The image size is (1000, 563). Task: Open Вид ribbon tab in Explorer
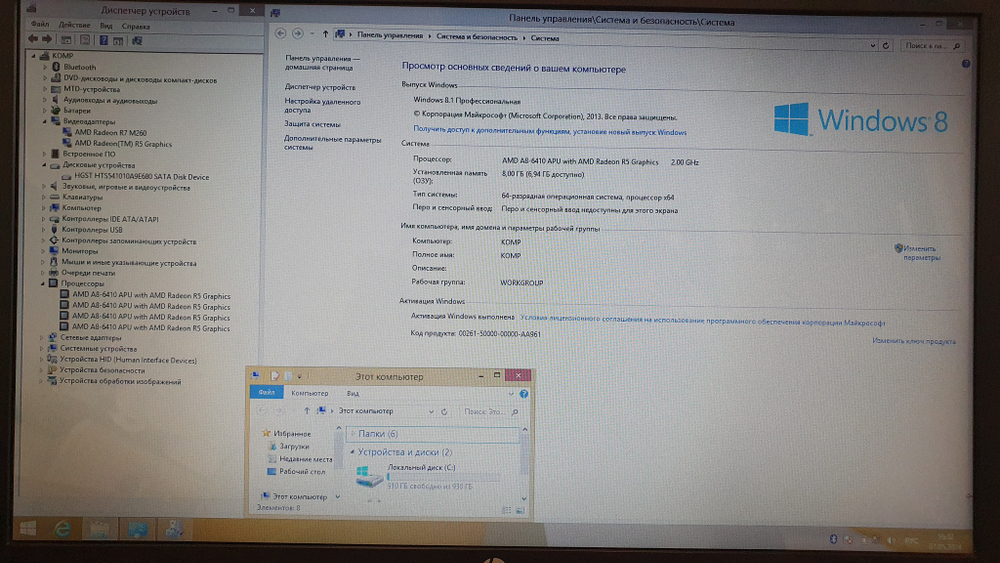pos(353,393)
